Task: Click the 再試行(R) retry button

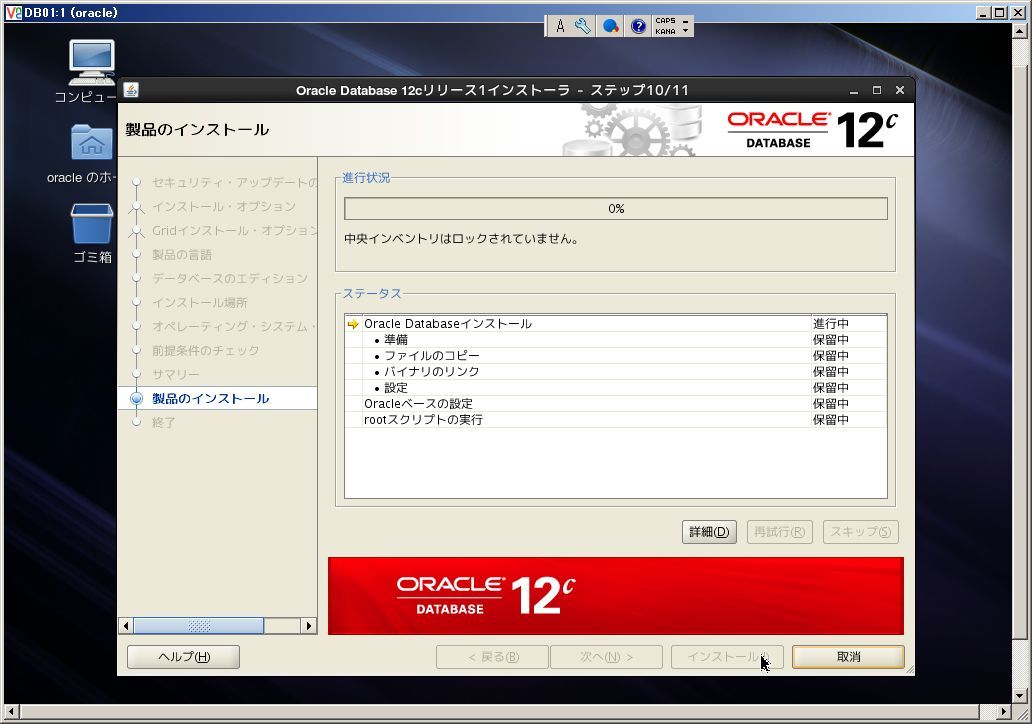Action: 780,532
